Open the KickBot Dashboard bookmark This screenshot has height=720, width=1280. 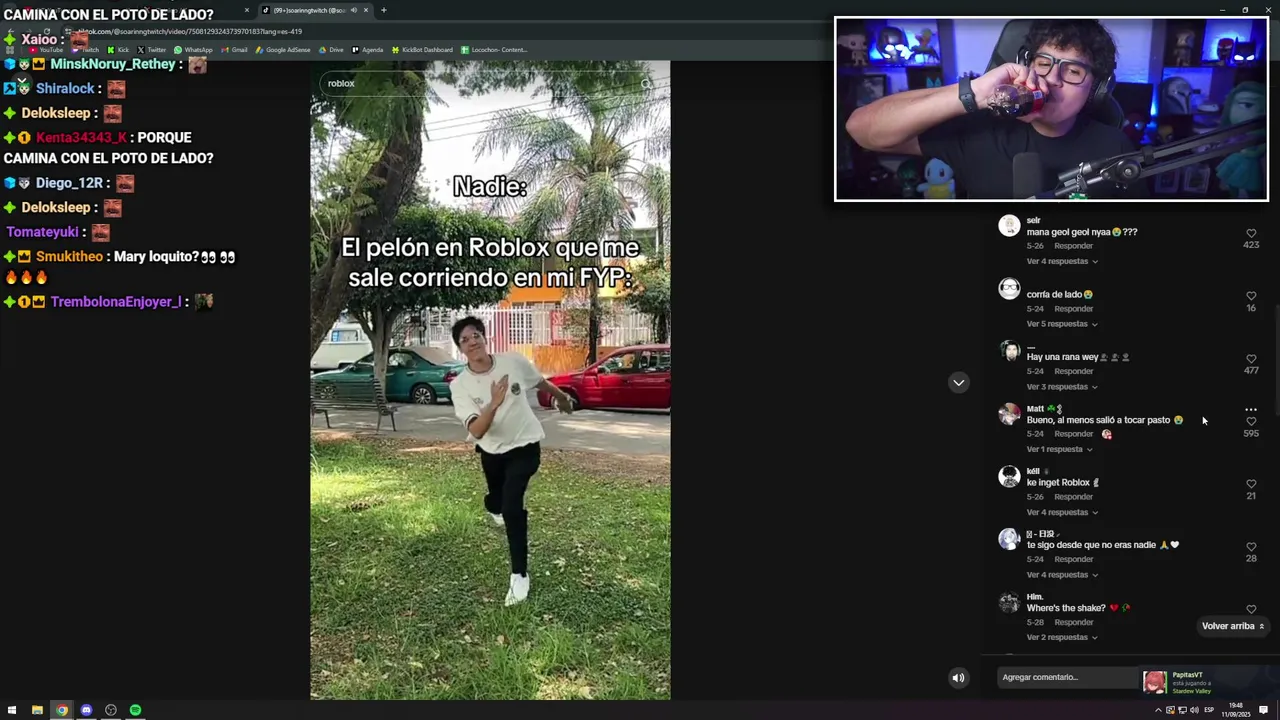423,50
